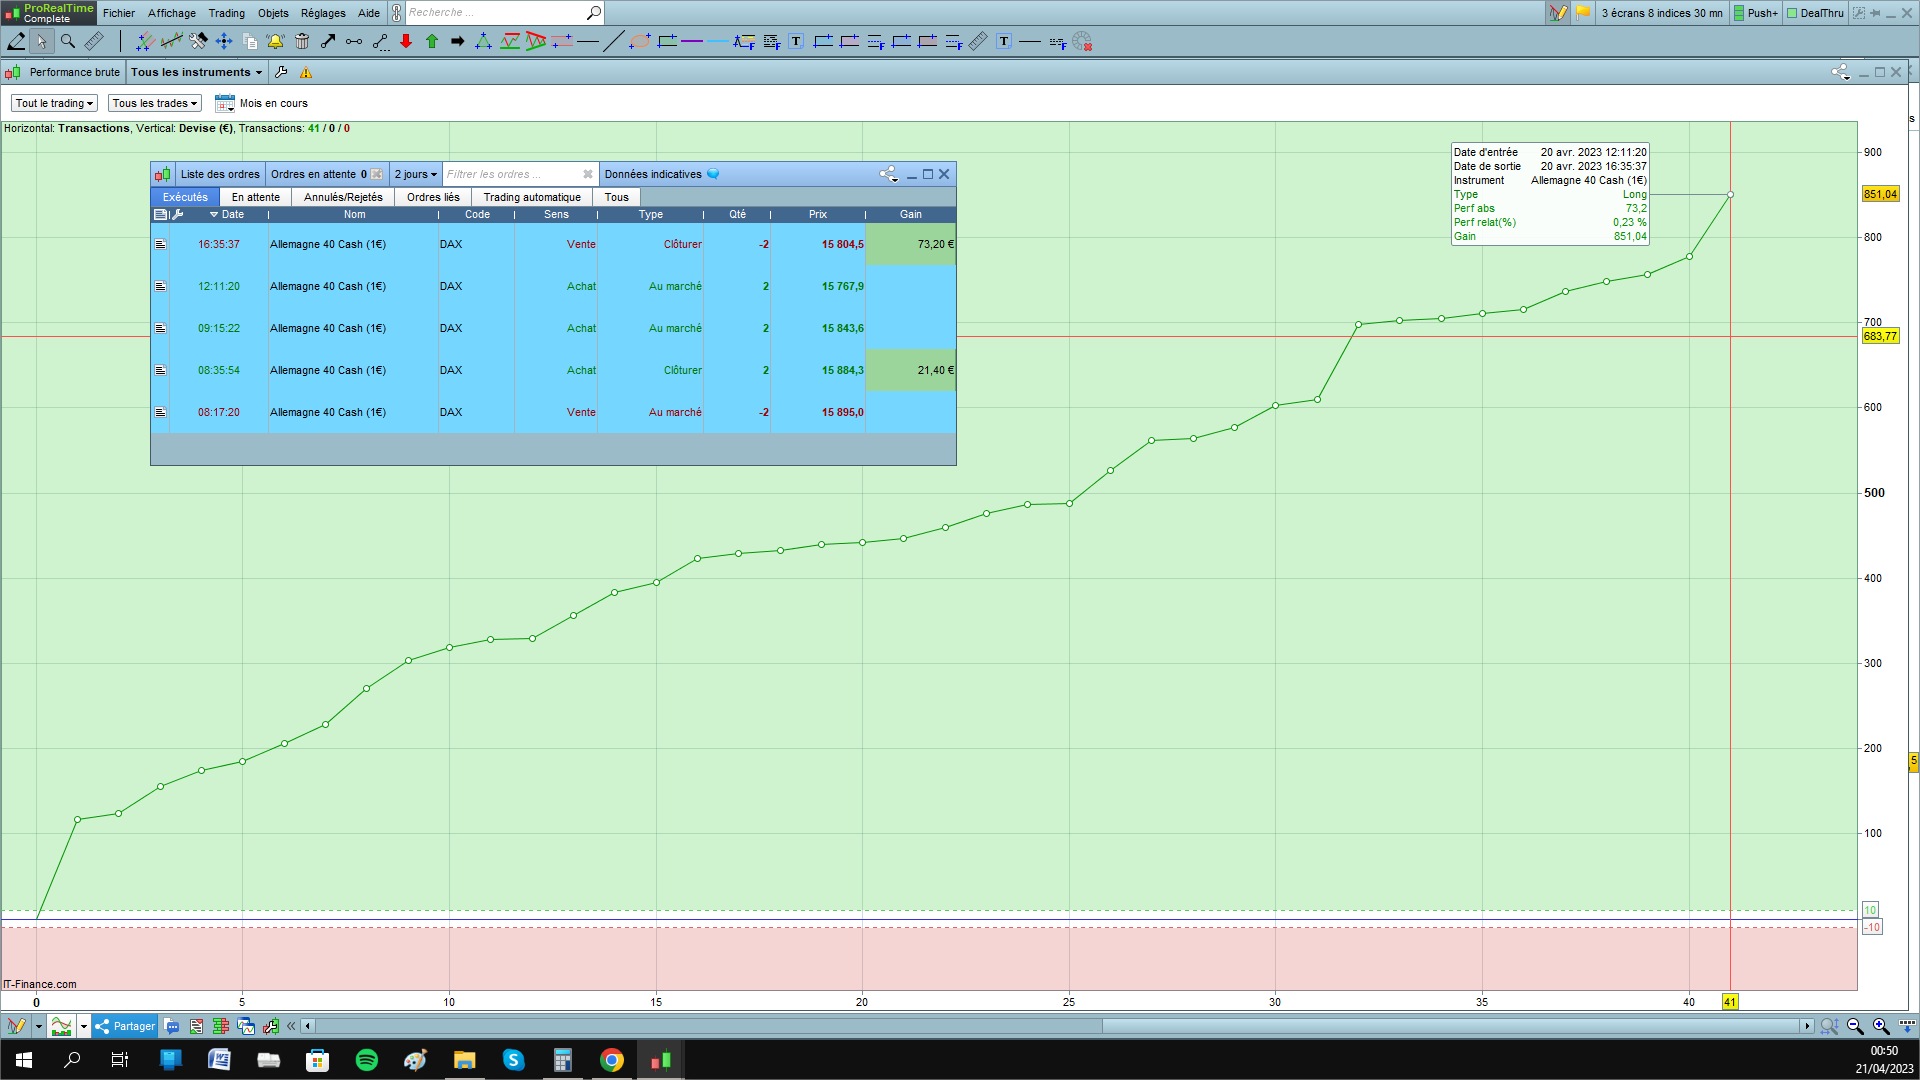Click the warning triangle icon

[x=306, y=72]
